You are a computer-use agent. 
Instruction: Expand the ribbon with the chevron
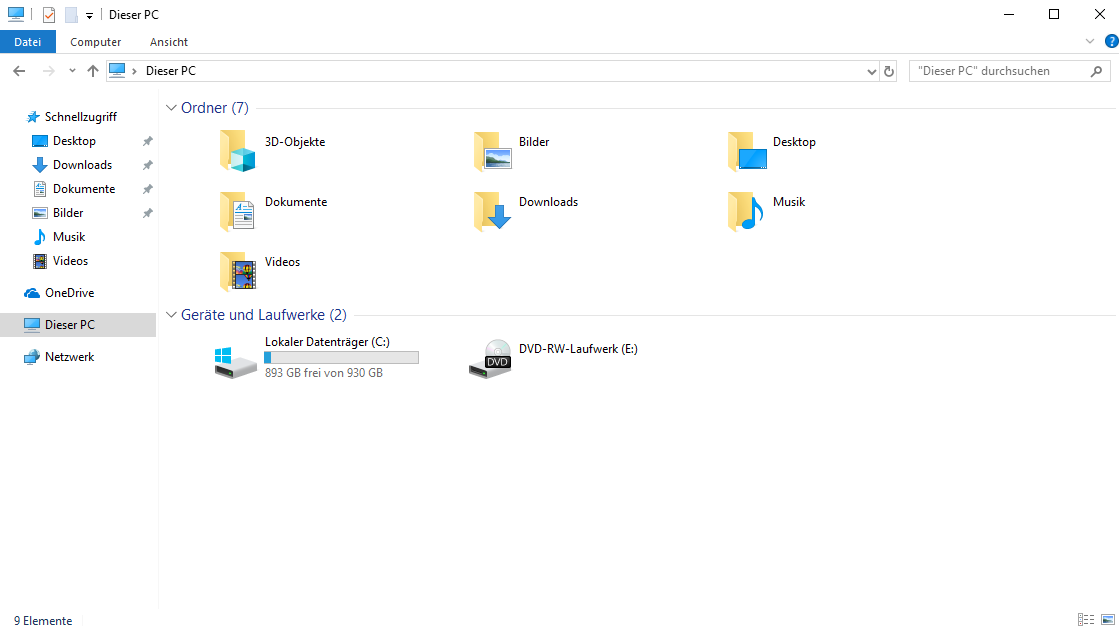[x=1090, y=41]
